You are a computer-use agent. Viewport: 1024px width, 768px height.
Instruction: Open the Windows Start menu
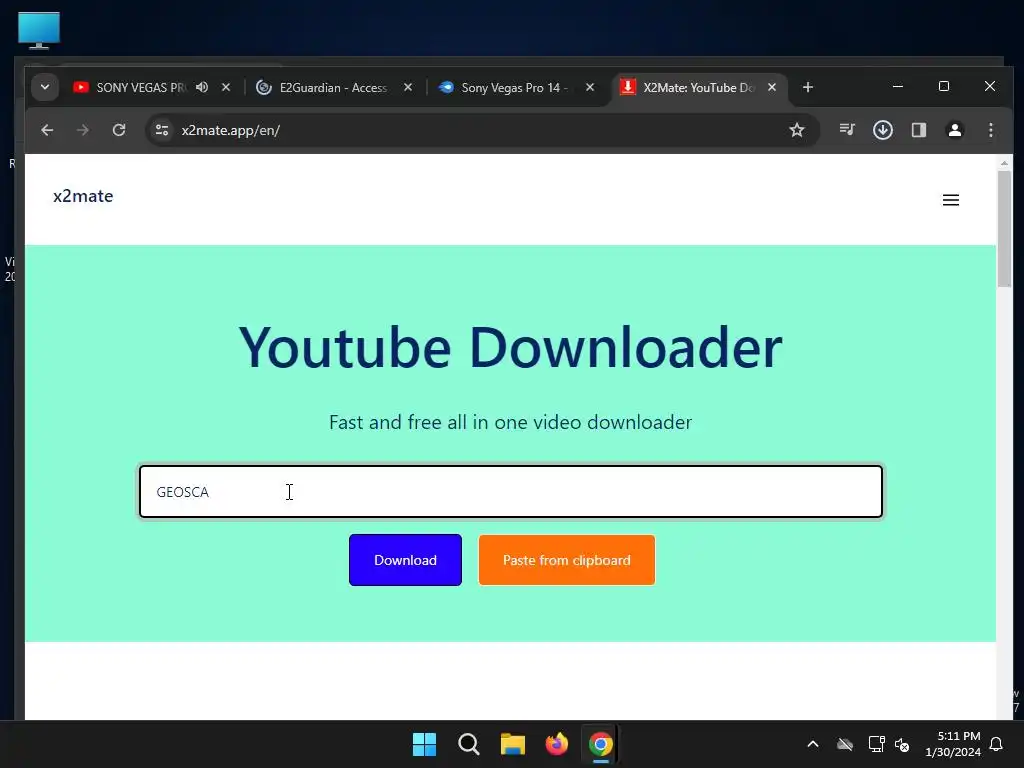[424, 744]
